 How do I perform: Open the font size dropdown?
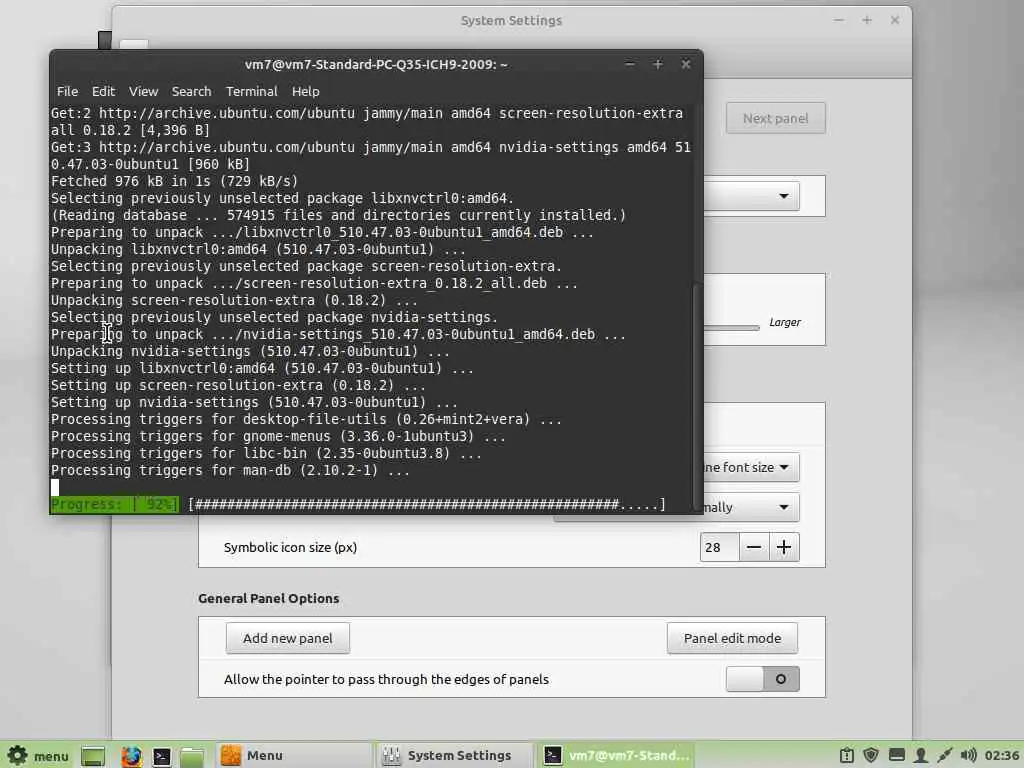pos(751,468)
